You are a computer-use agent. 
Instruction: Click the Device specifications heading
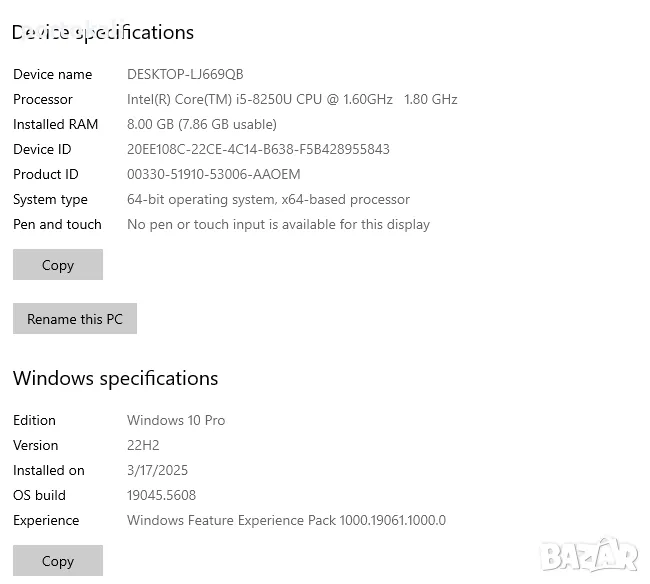click(x=103, y=32)
